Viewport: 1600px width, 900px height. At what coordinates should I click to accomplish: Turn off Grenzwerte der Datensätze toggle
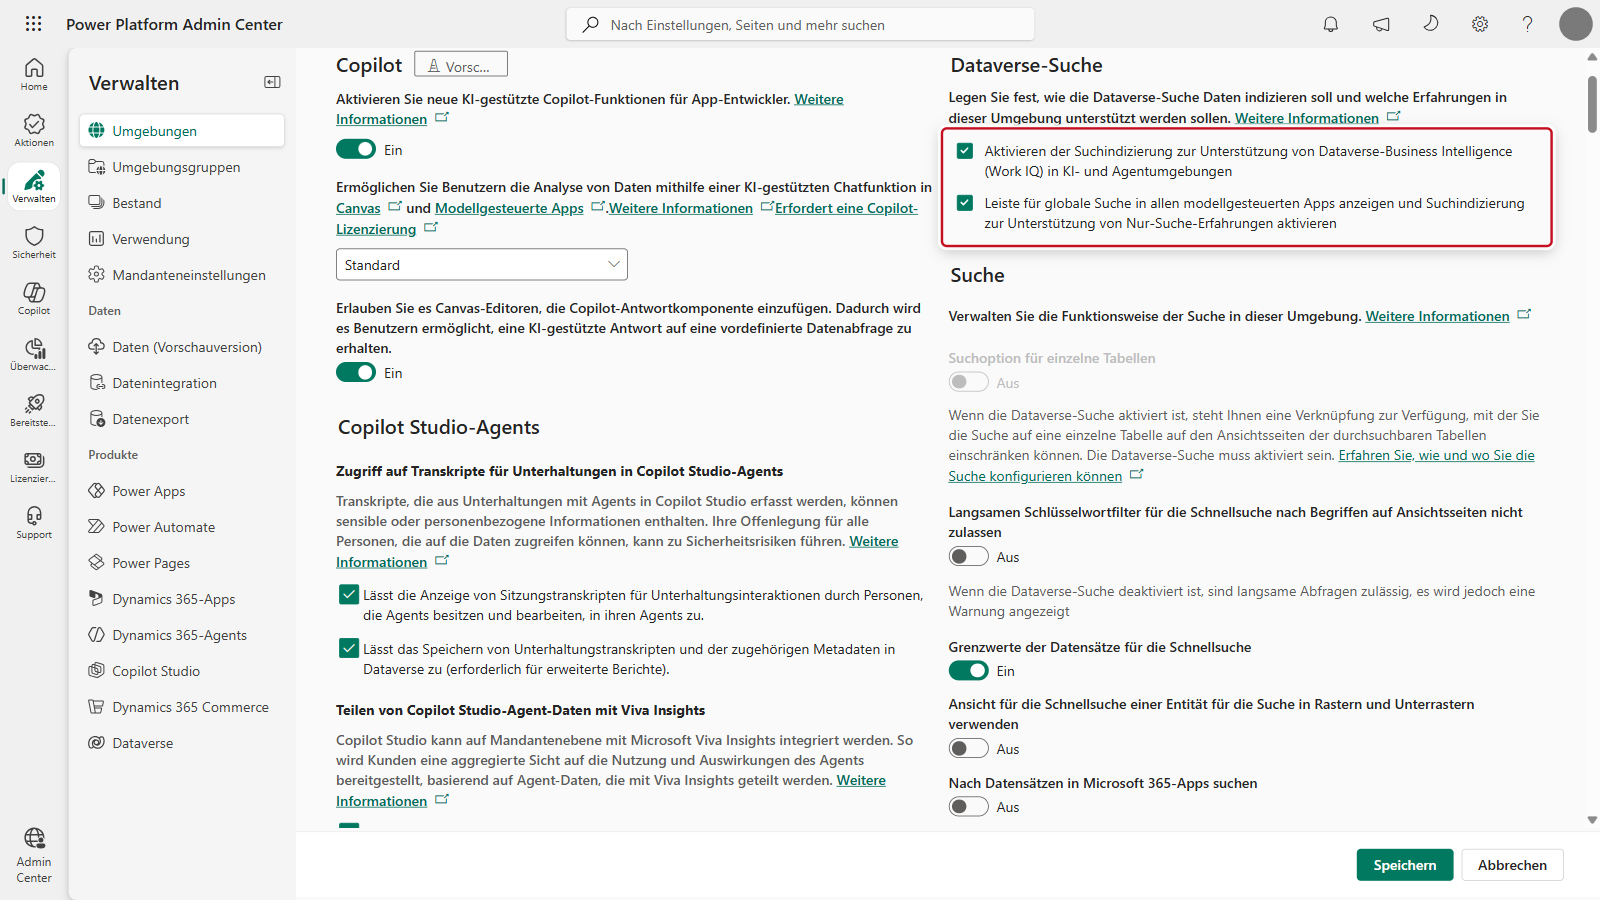coord(969,670)
